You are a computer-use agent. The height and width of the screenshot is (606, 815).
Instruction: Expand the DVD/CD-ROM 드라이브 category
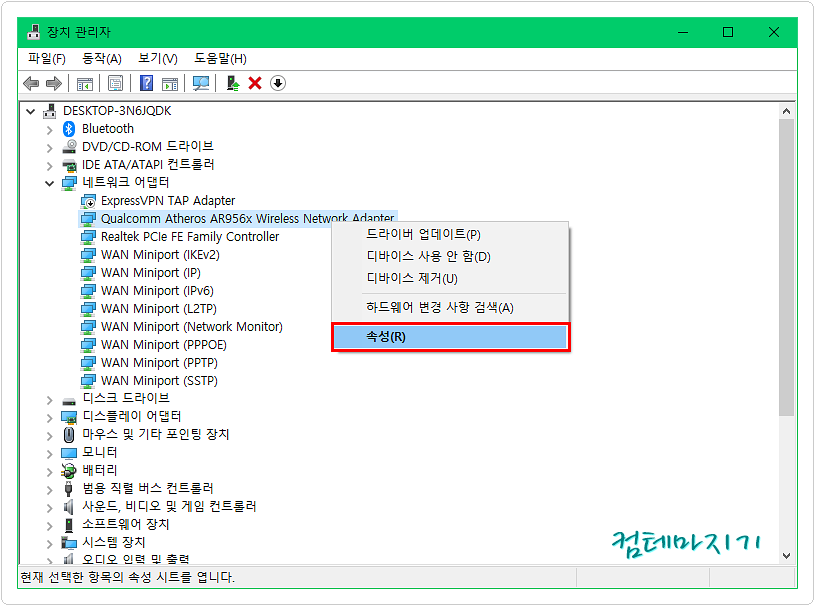[x=49, y=148]
